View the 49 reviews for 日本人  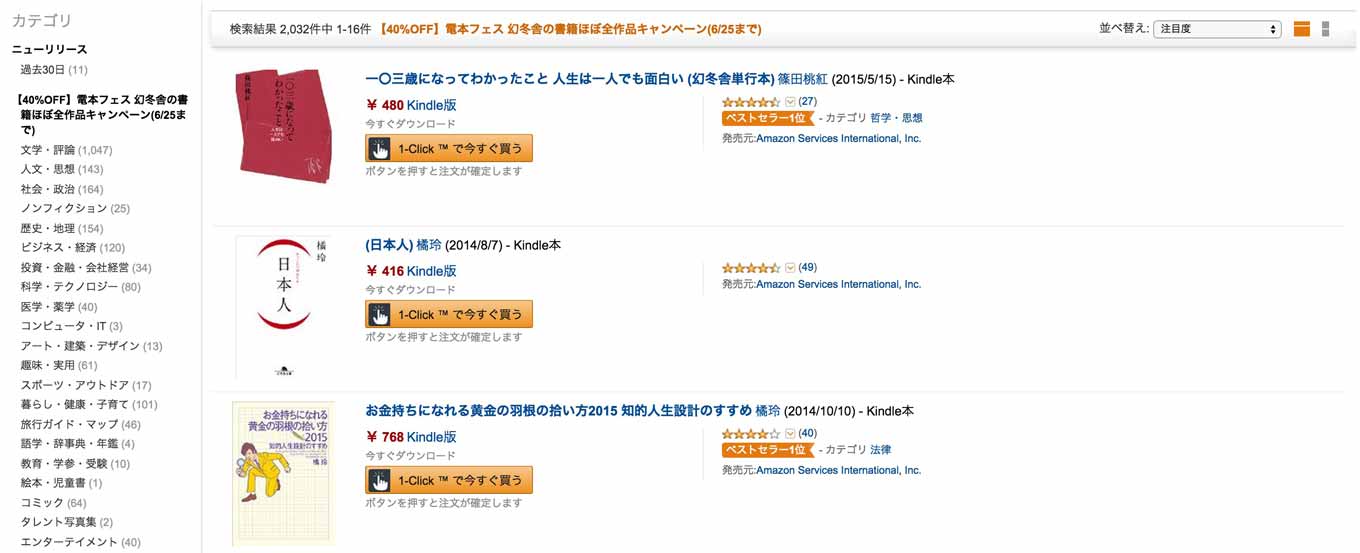click(x=808, y=268)
